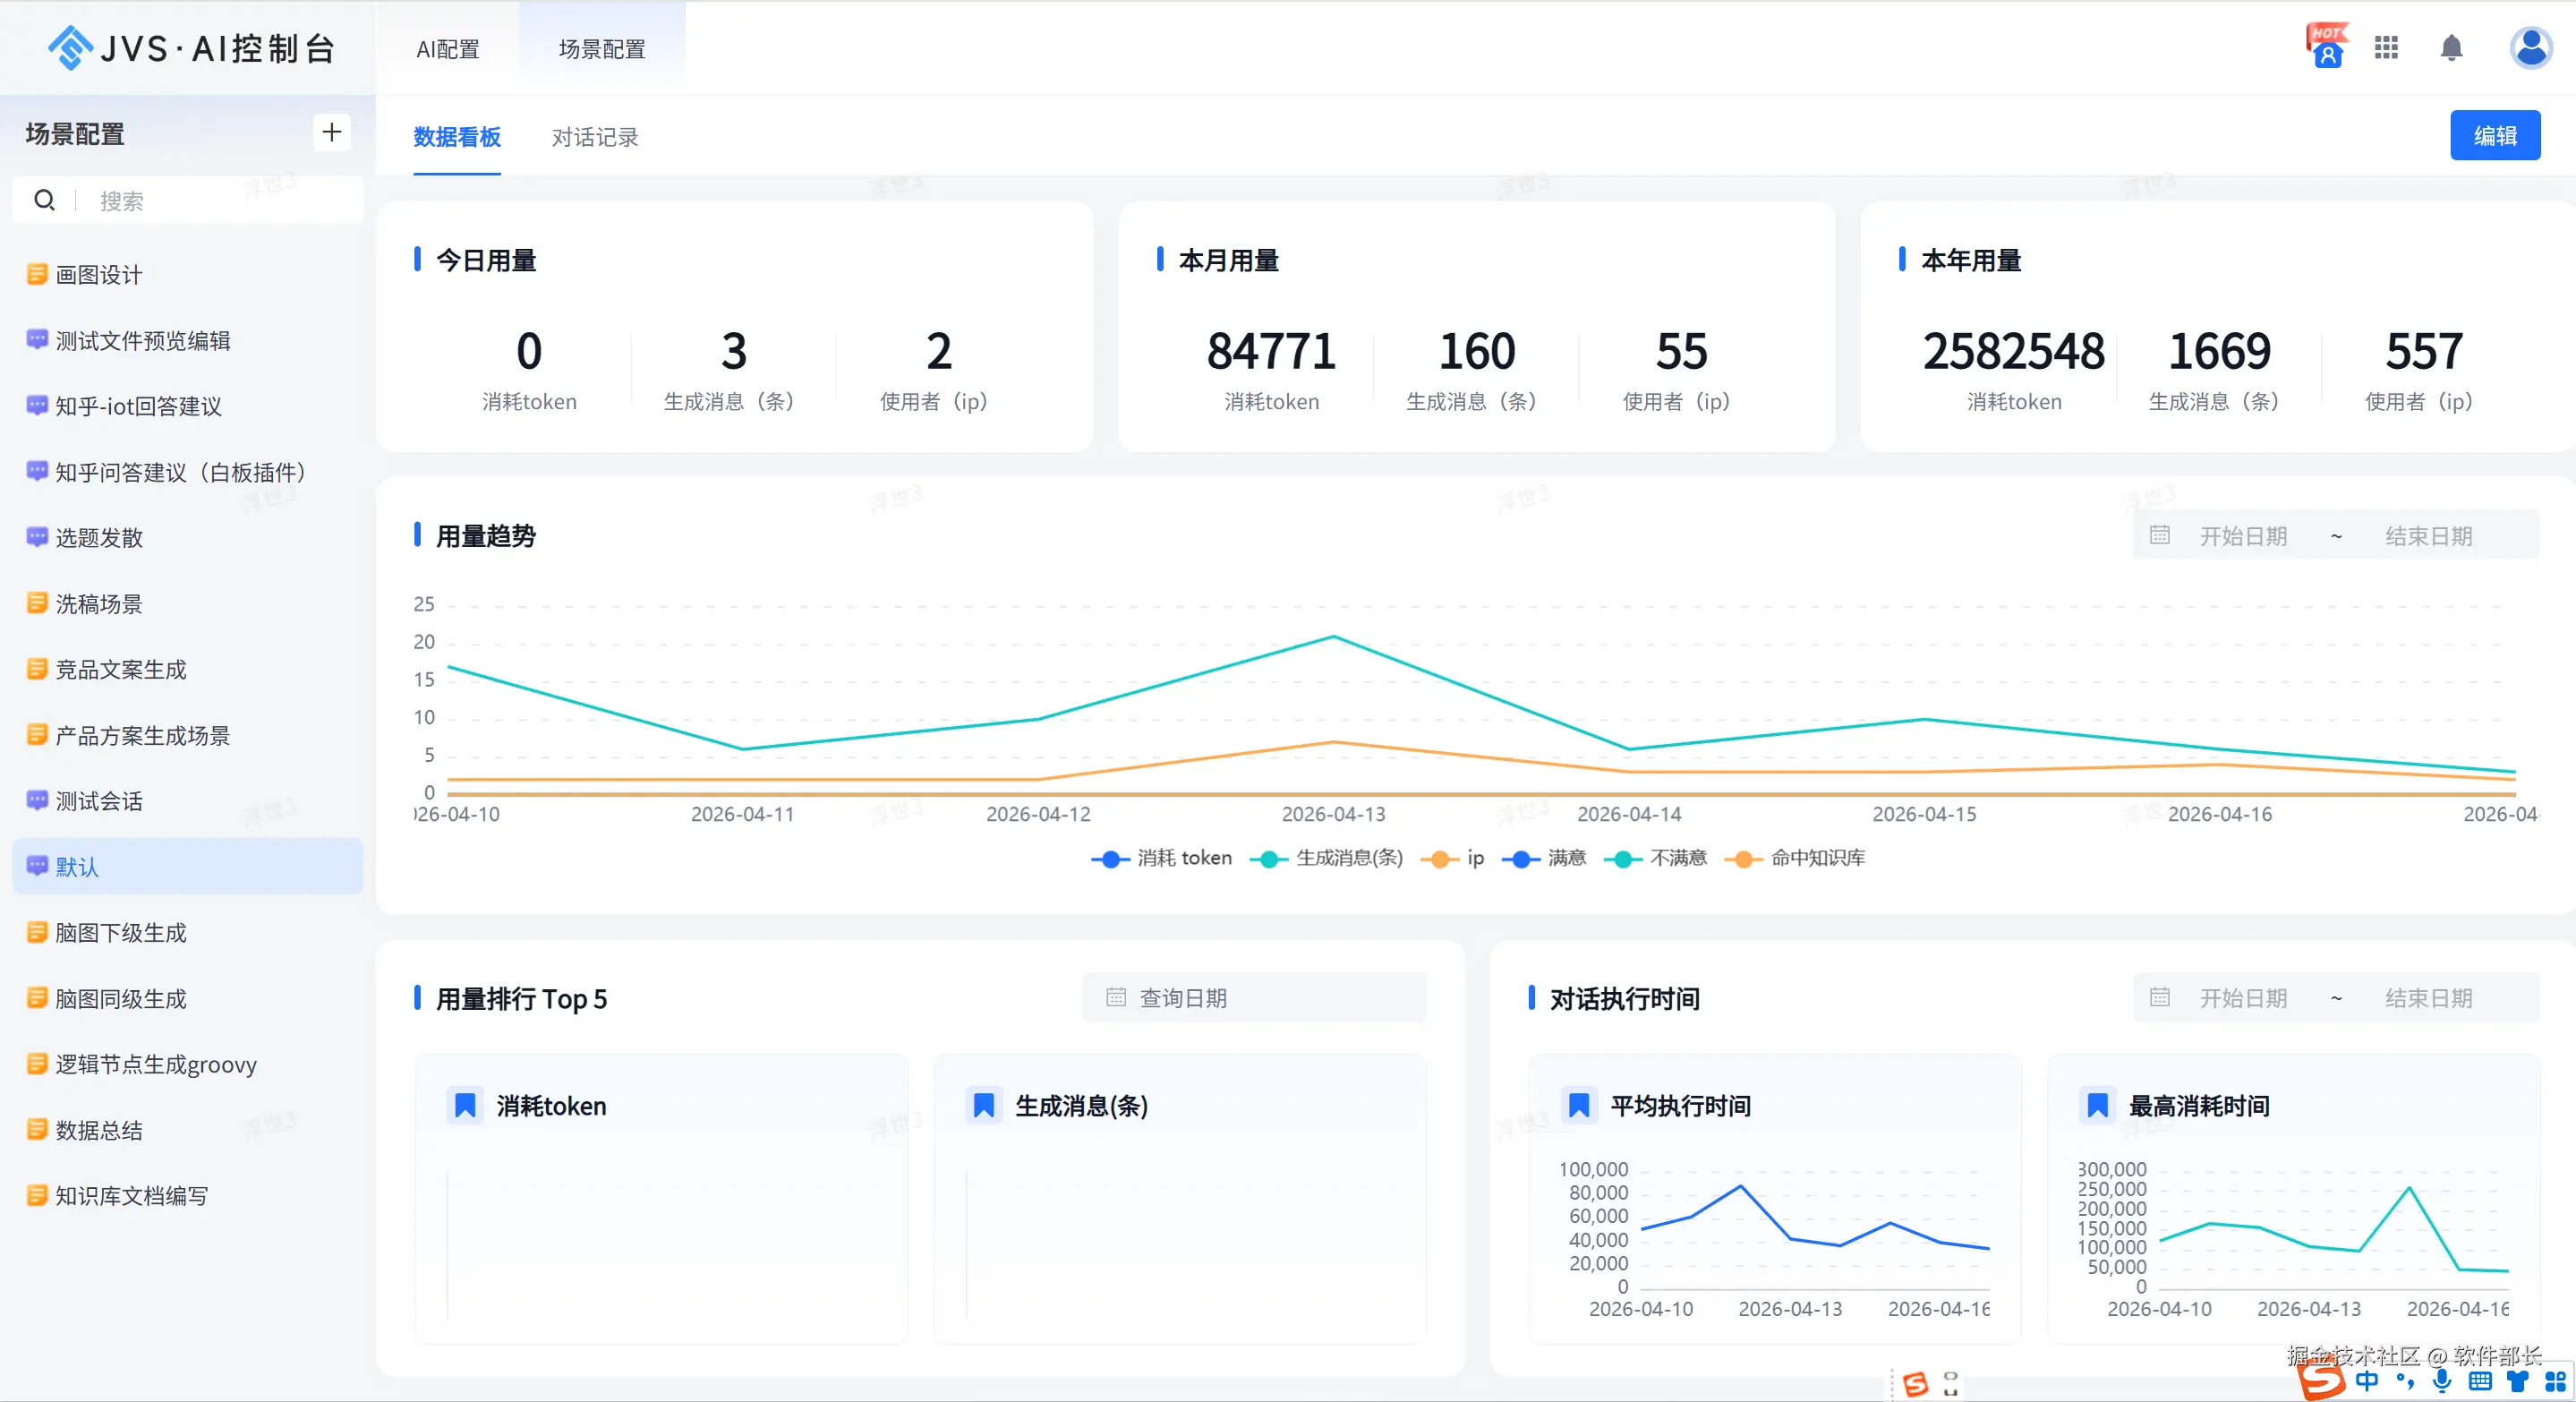Switch to the 对话记录 tab

[x=595, y=137]
